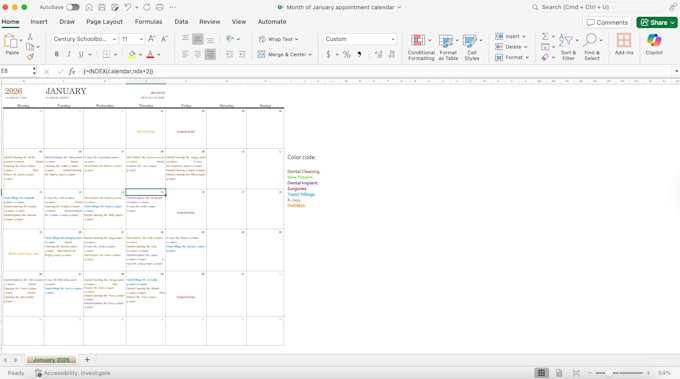The height and width of the screenshot is (379, 680).
Task: Open Find & Select
Action: click(x=592, y=47)
